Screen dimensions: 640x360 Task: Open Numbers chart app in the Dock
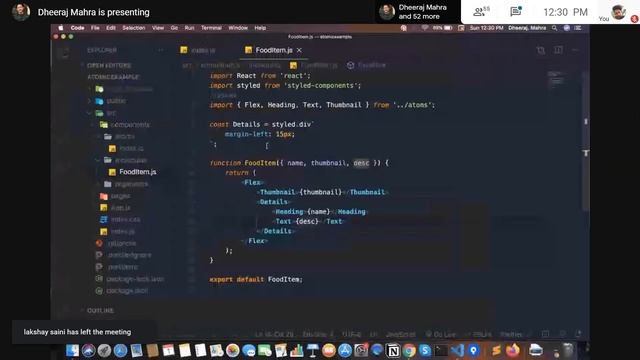pyautogui.click(x=297, y=350)
